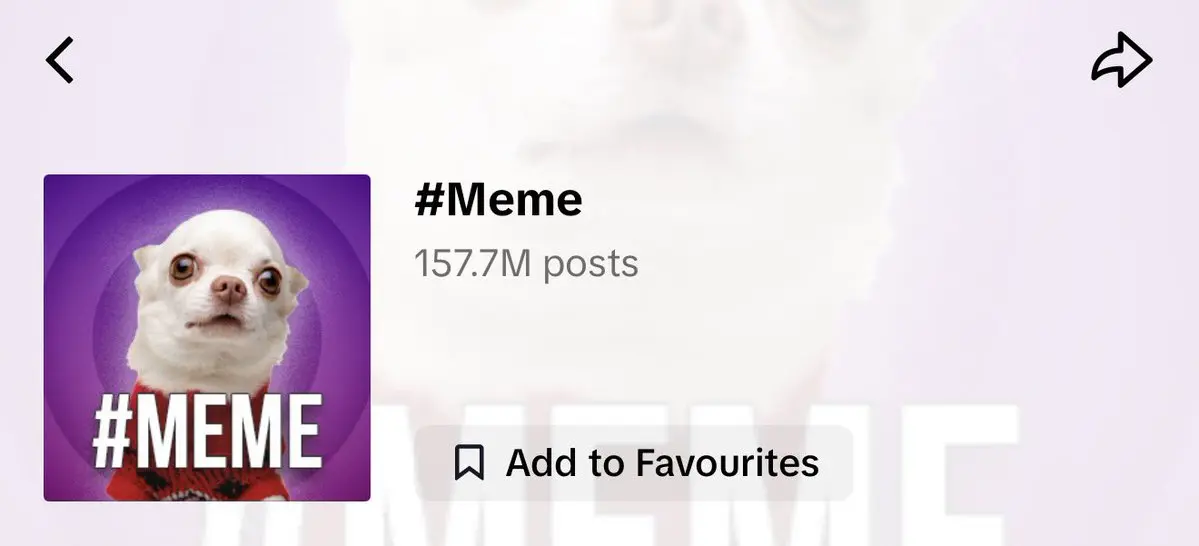Click the faded MEME banner text in background

pos(612,474)
